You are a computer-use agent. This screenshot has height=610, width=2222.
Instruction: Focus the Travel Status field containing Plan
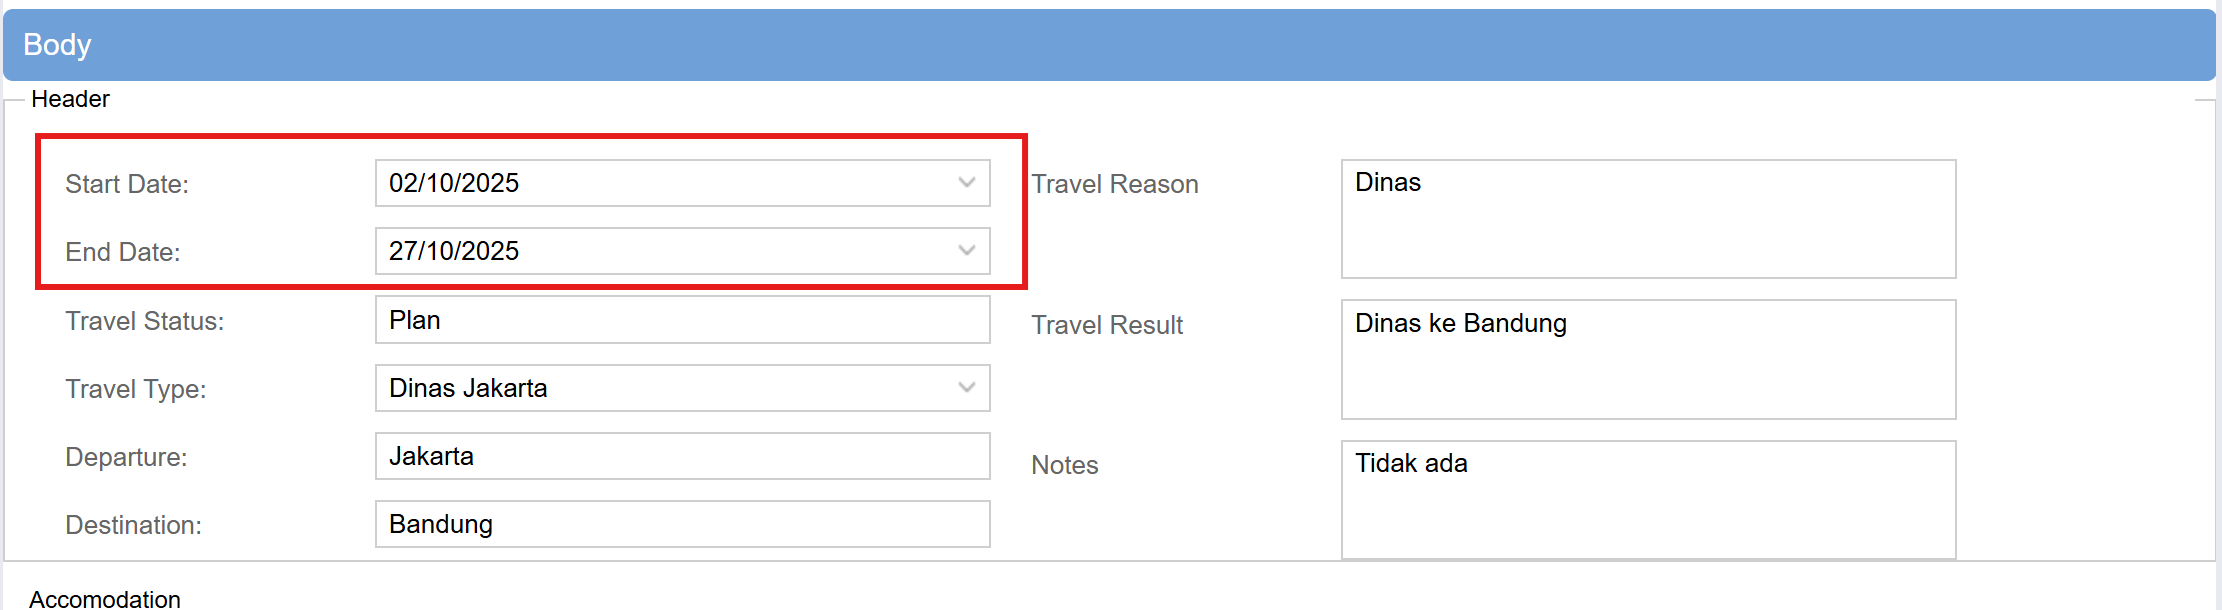click(x=682, y=320)
